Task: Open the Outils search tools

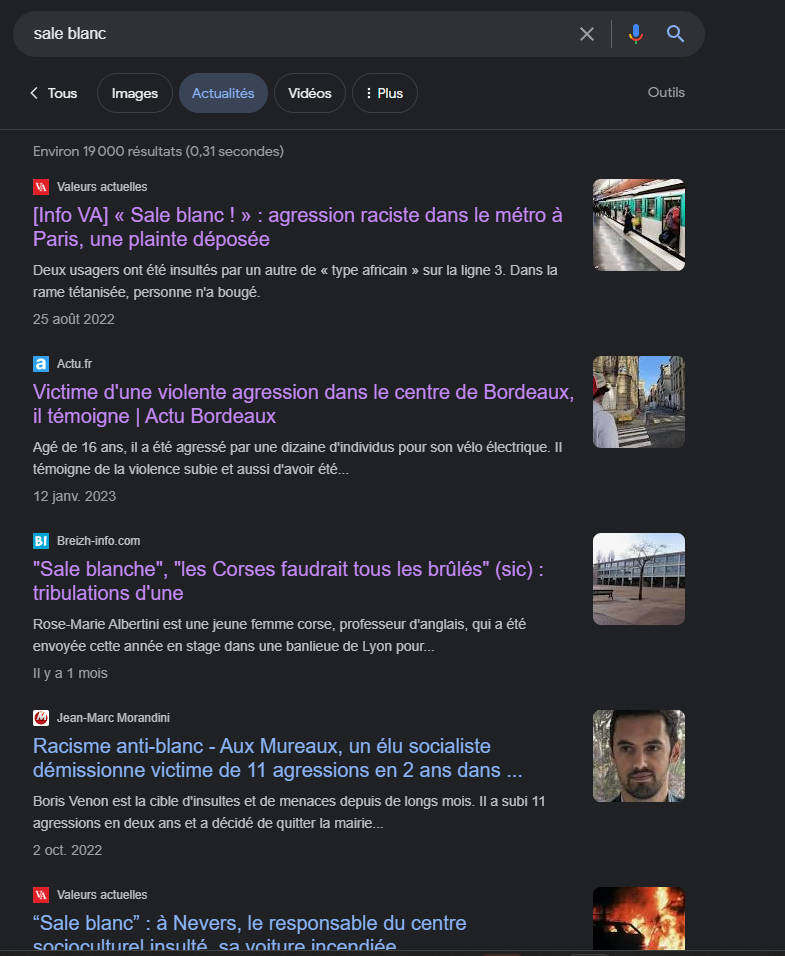Action: coord(666,93)
